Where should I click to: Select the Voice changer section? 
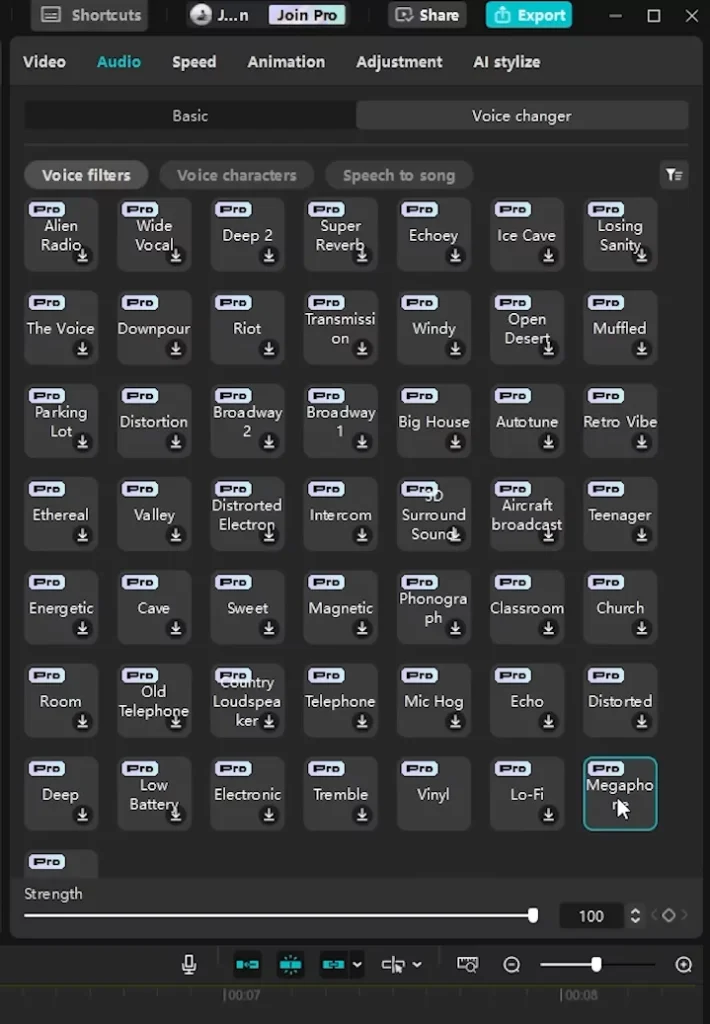coord(522,116)
